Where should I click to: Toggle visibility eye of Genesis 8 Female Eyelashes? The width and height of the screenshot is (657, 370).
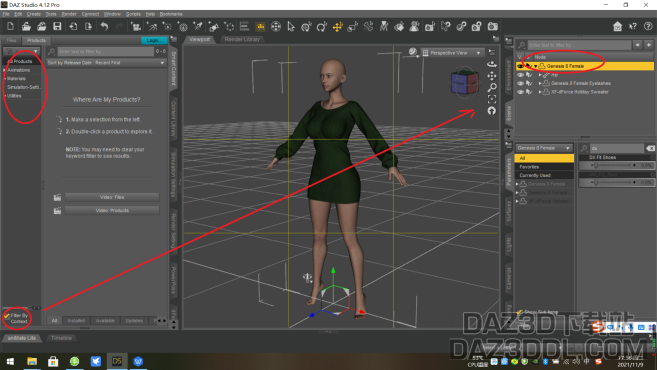click(x=520, y=83)
